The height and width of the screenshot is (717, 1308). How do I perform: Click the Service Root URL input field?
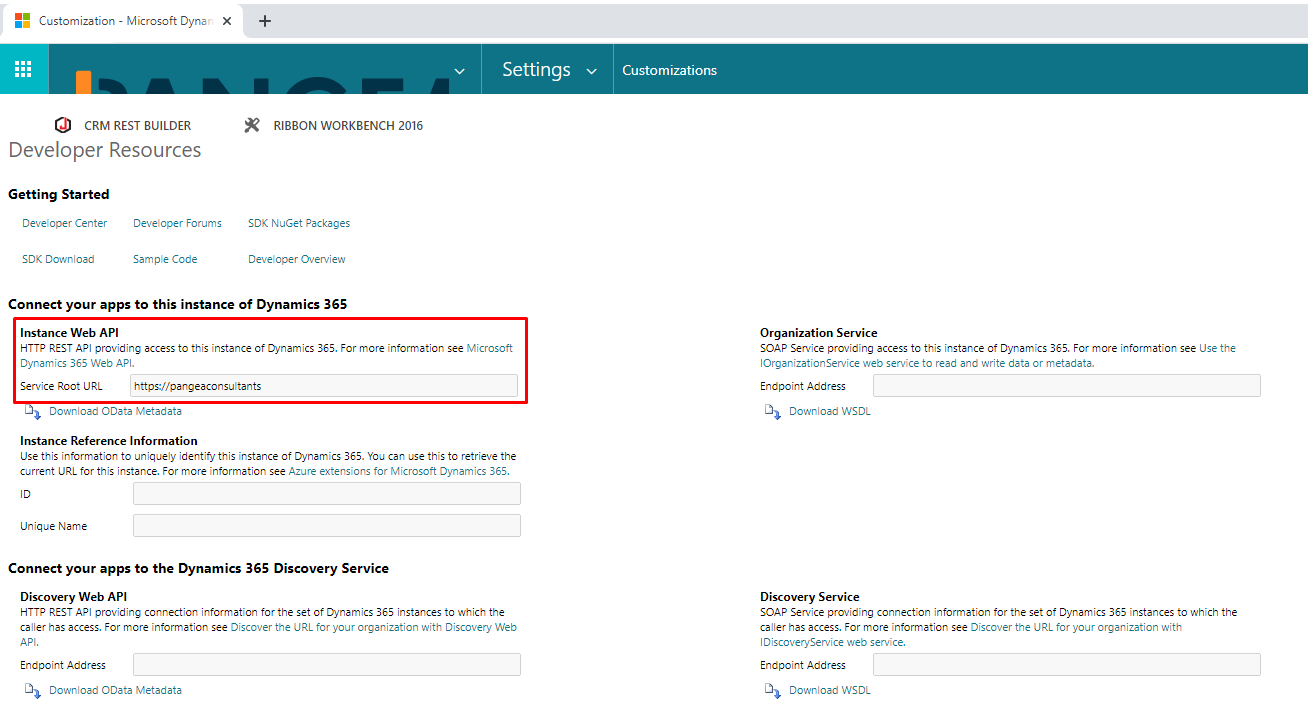pos(325,385)
